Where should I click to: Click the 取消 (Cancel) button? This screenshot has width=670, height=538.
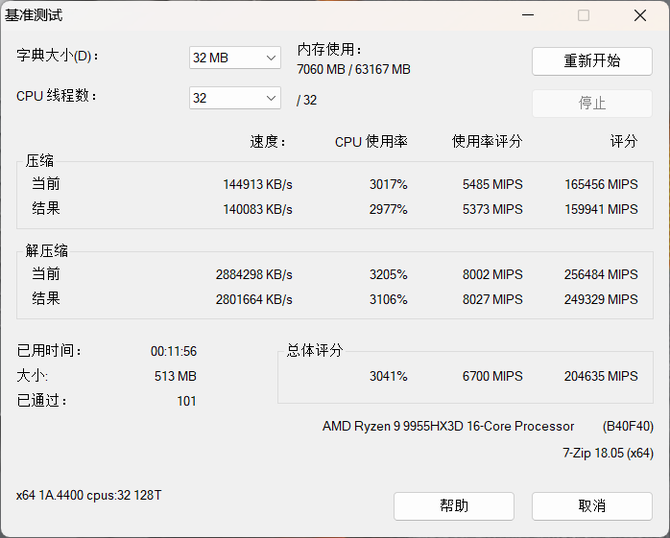pos(592,506)
